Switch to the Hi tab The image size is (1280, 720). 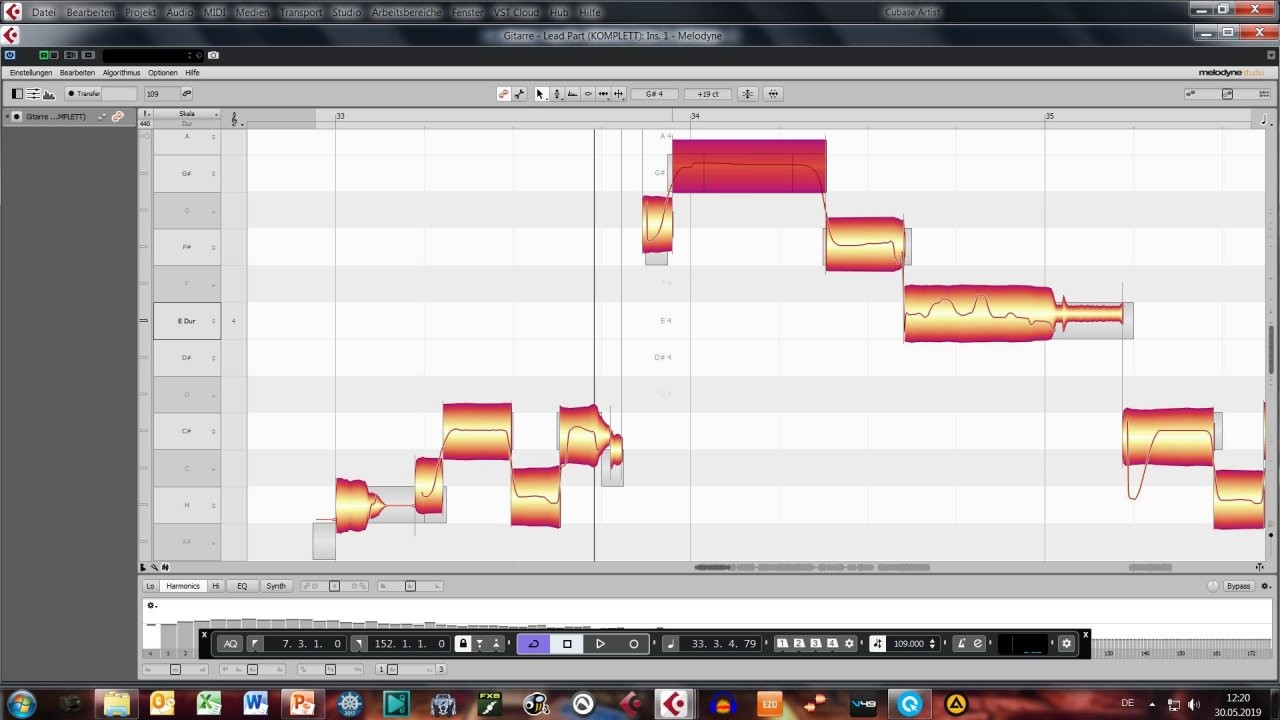(x=215, y=586)
